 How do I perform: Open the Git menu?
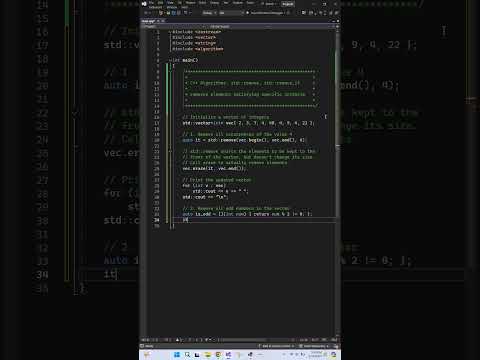pos(180,3)
